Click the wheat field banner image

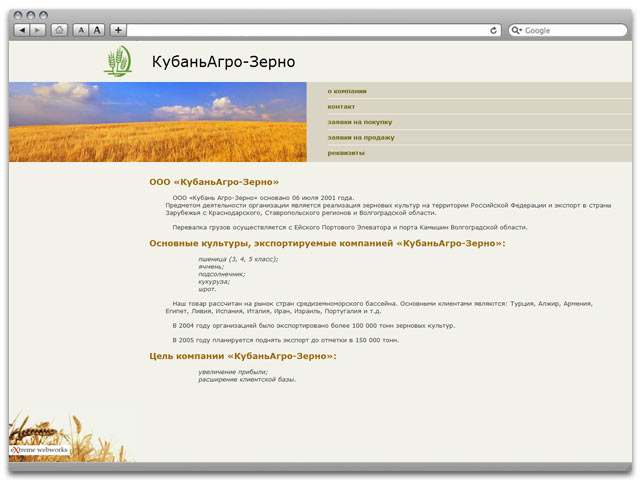click(158, 122)
